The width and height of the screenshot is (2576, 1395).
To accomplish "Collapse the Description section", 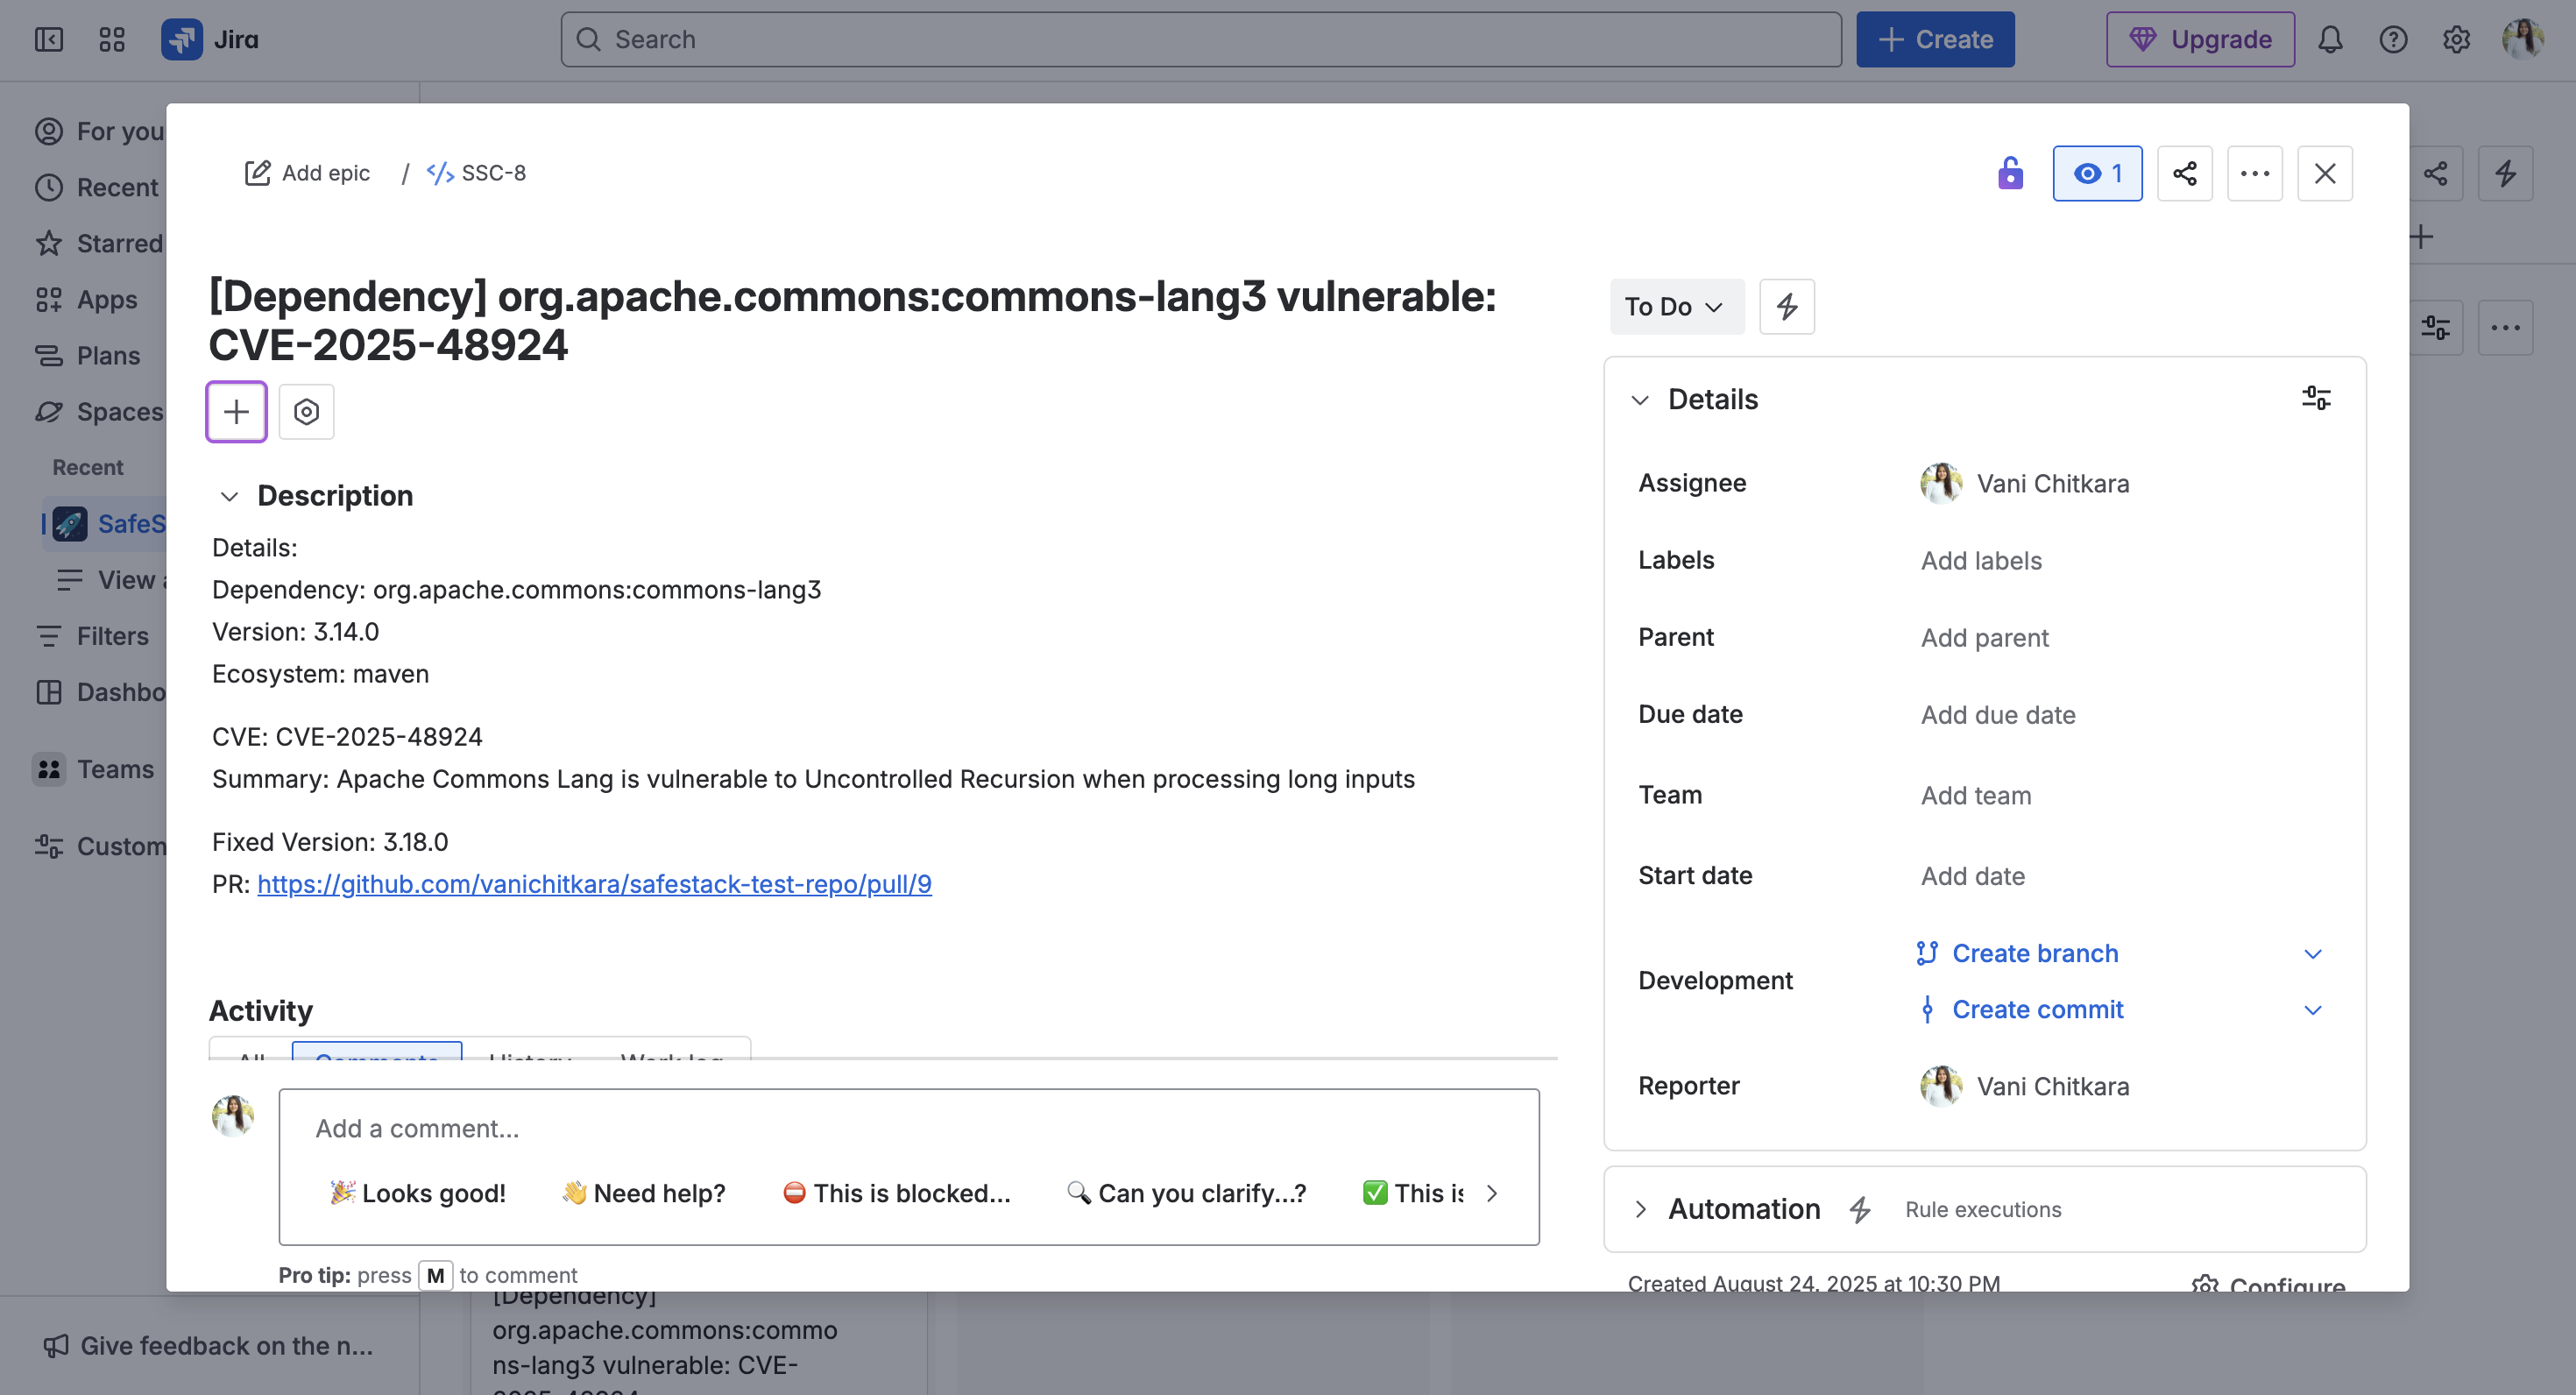I will pyautogui.click(x=229, y=496).
